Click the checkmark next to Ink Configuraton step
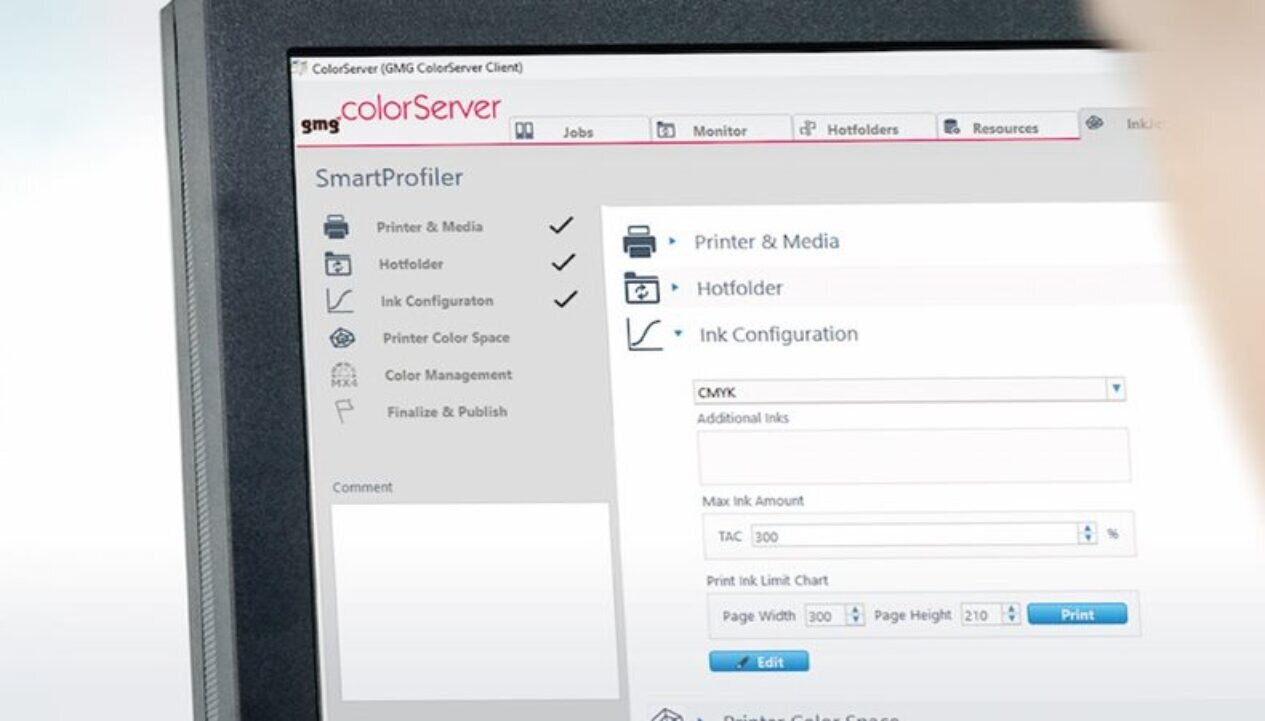1265x721 pixels. (x=565, y=299)
